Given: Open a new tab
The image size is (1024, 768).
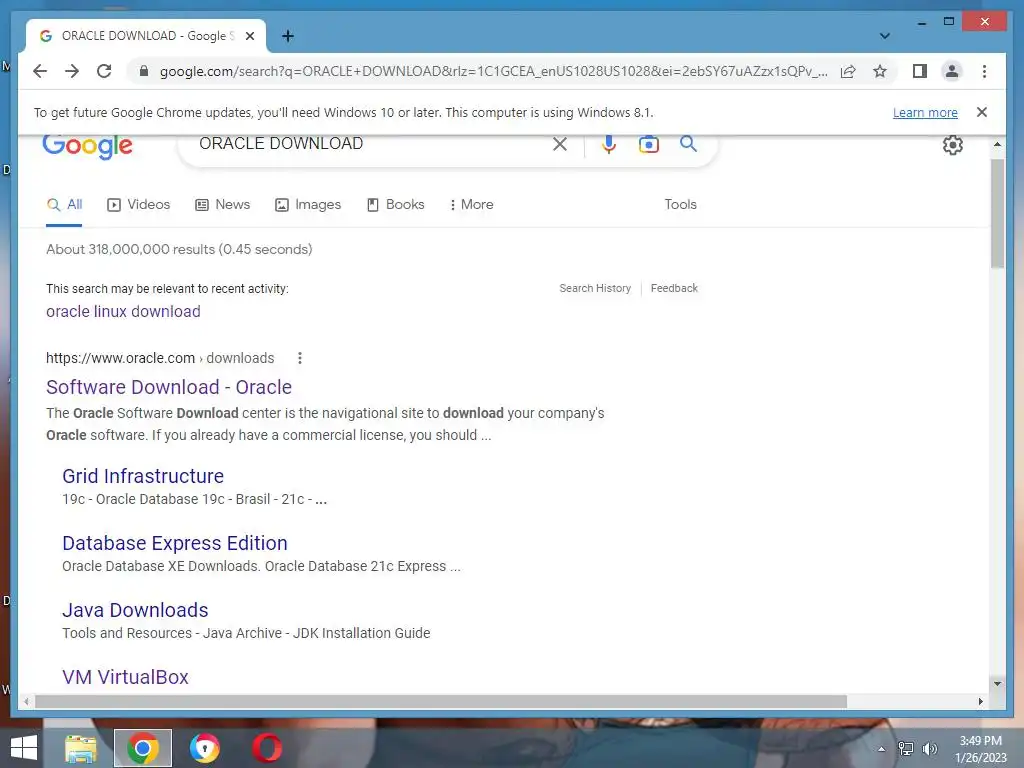Looking at the screenshot, I should [x=287, y=36].
